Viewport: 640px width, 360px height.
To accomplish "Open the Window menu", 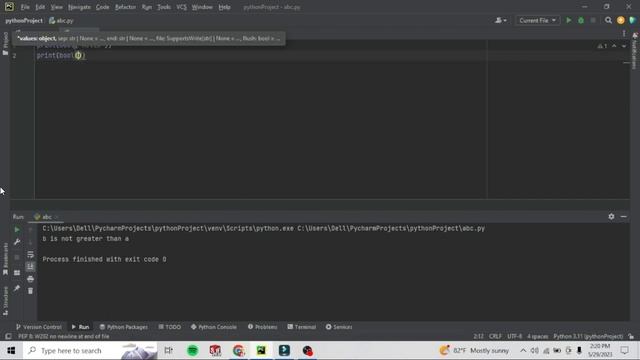I will click(x=202, y=7).
